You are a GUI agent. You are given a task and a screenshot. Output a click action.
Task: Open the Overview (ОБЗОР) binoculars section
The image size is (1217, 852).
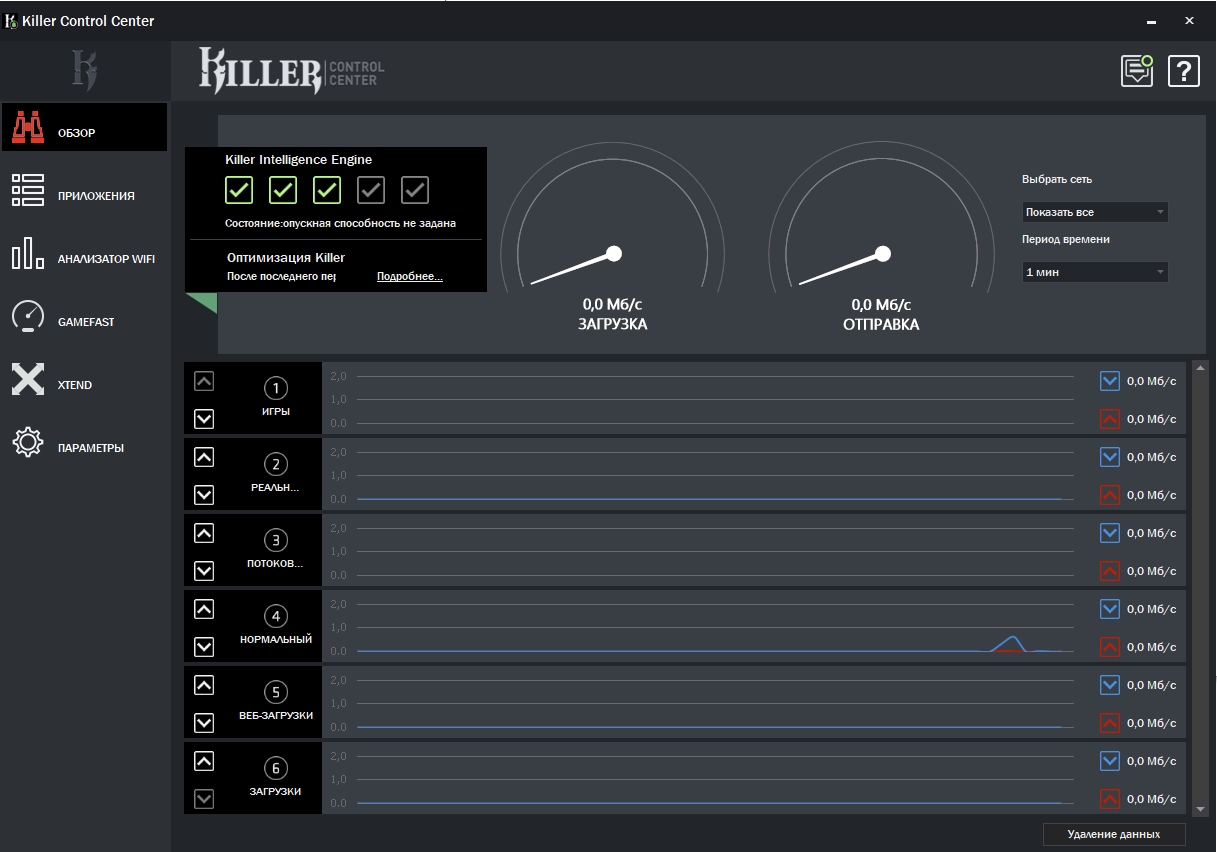(84, 127)
